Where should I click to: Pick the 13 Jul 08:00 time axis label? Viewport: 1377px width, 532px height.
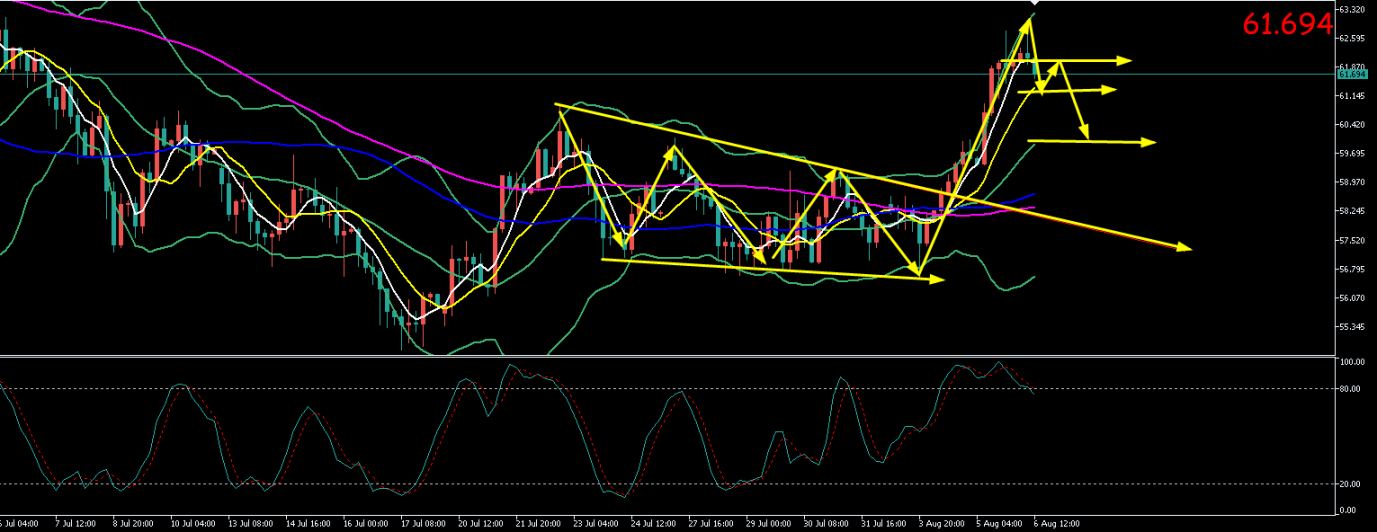coord(252,523)
